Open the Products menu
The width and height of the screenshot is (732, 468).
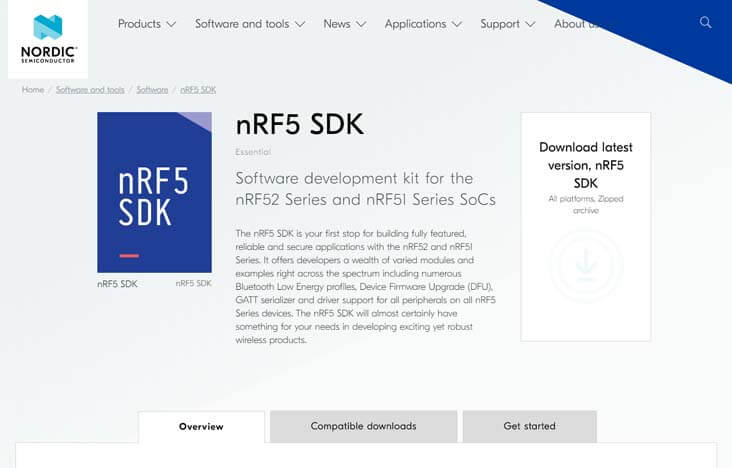139,24
